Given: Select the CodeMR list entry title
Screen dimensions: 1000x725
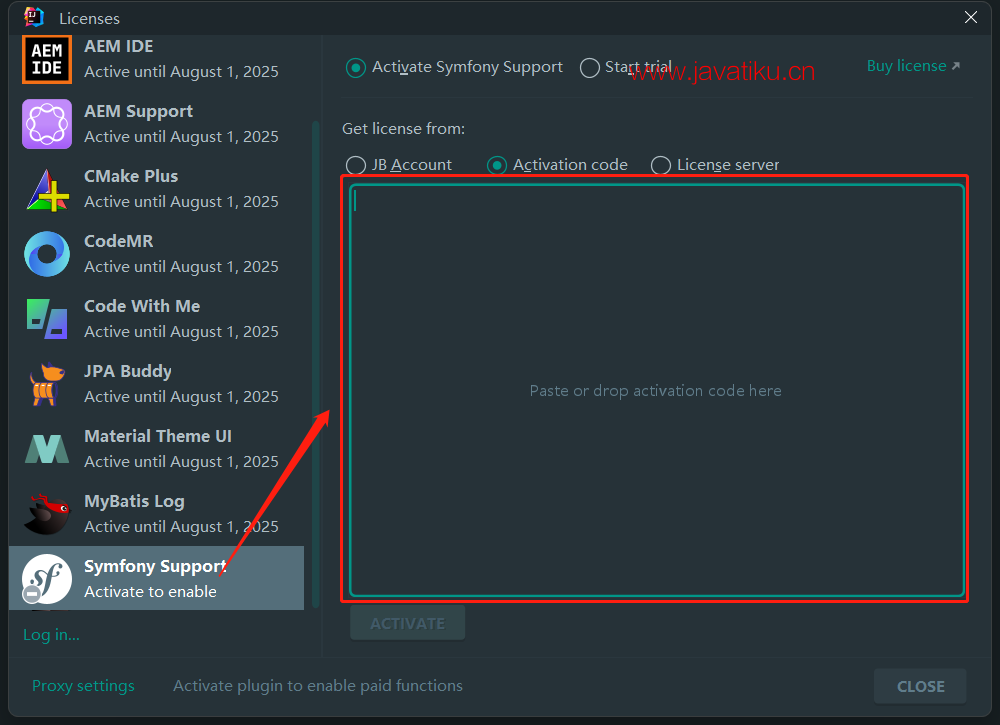Looking at the screenshot, I should coord(119,242).
